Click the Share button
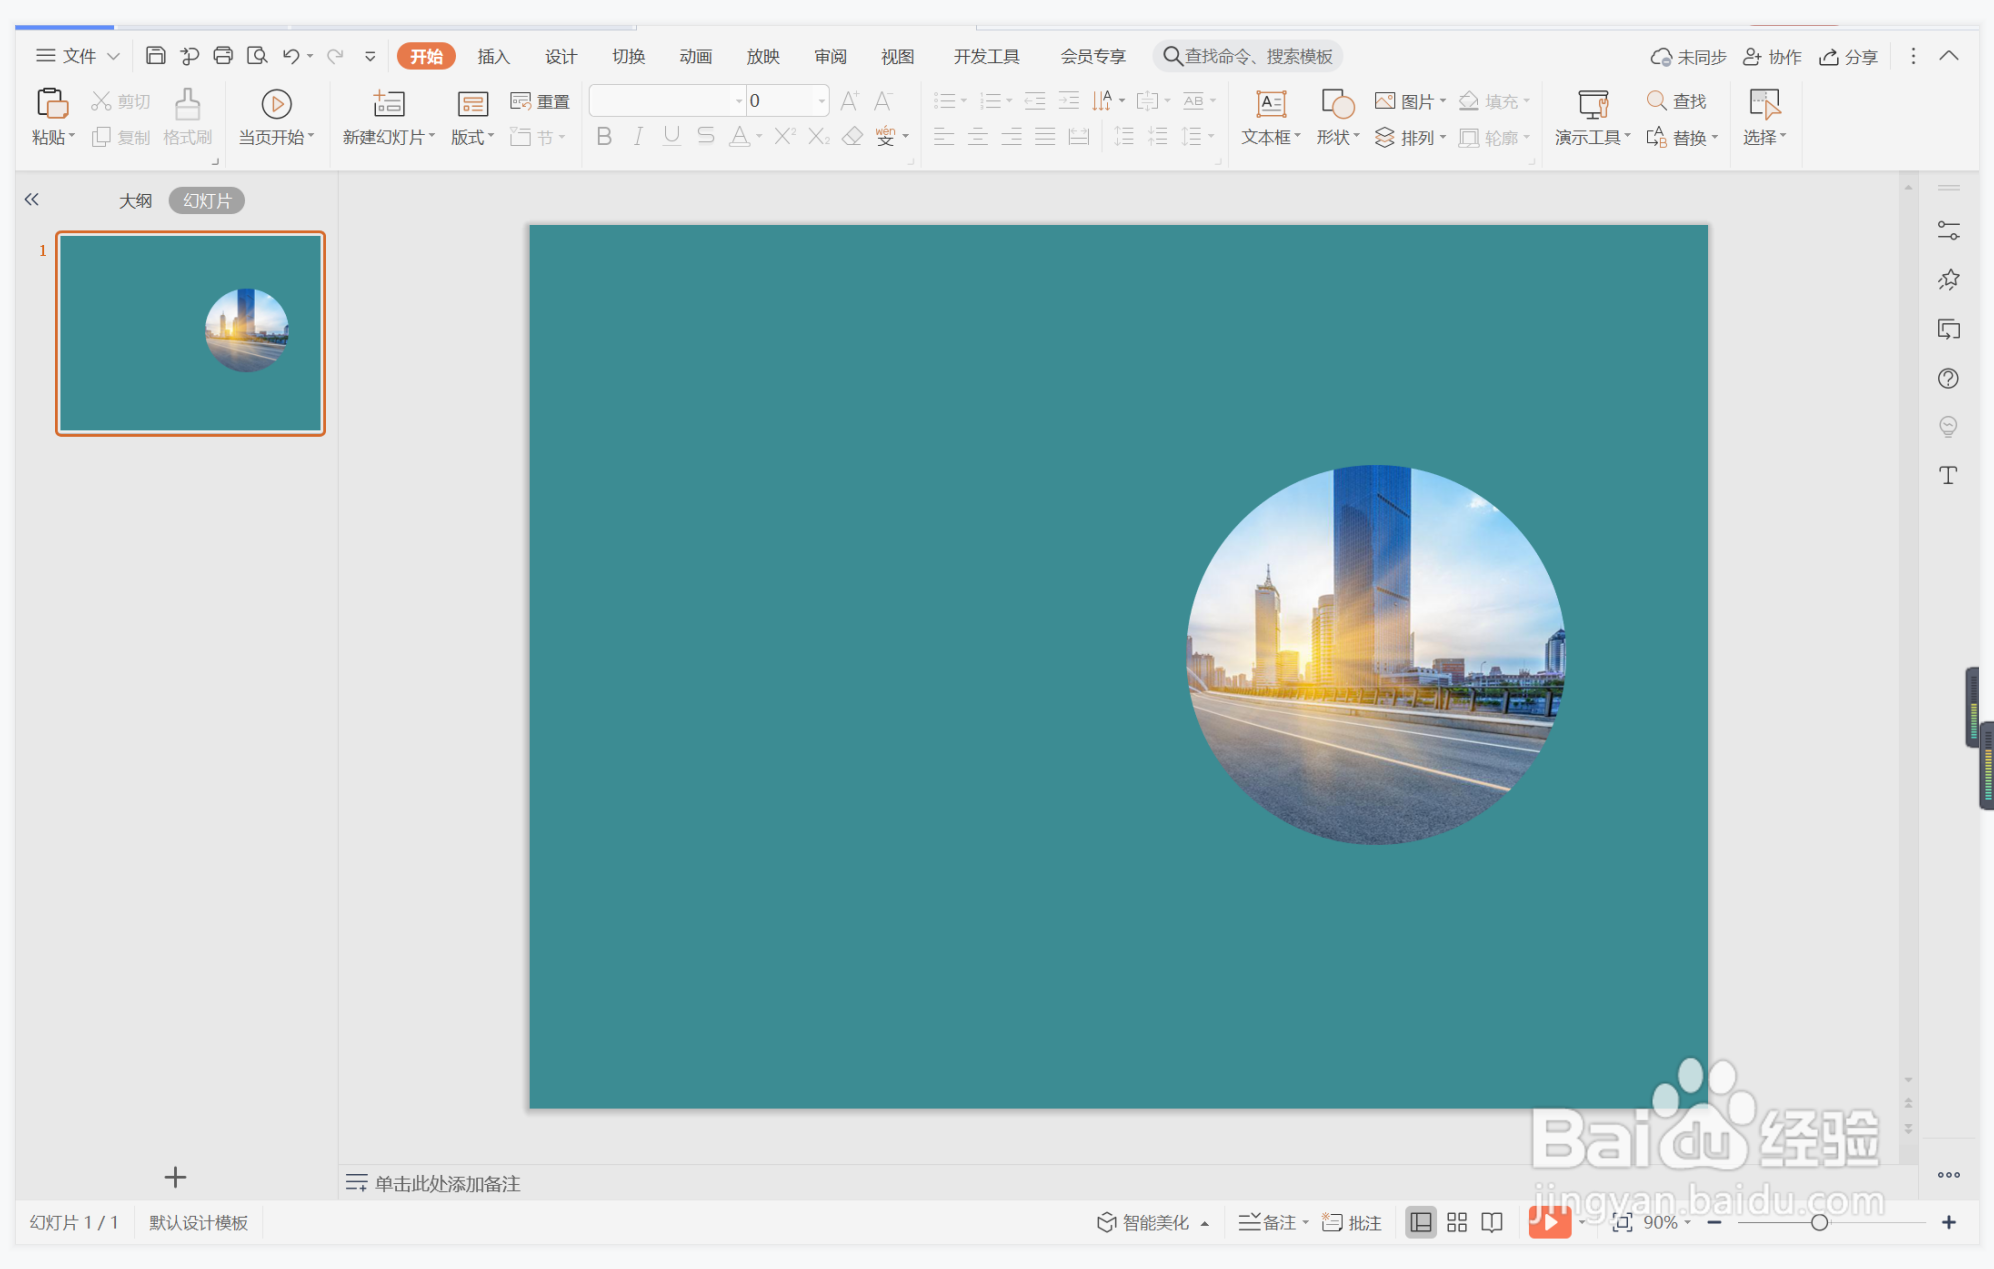The image size is (1994, 1269). [x=1849, y=57]
